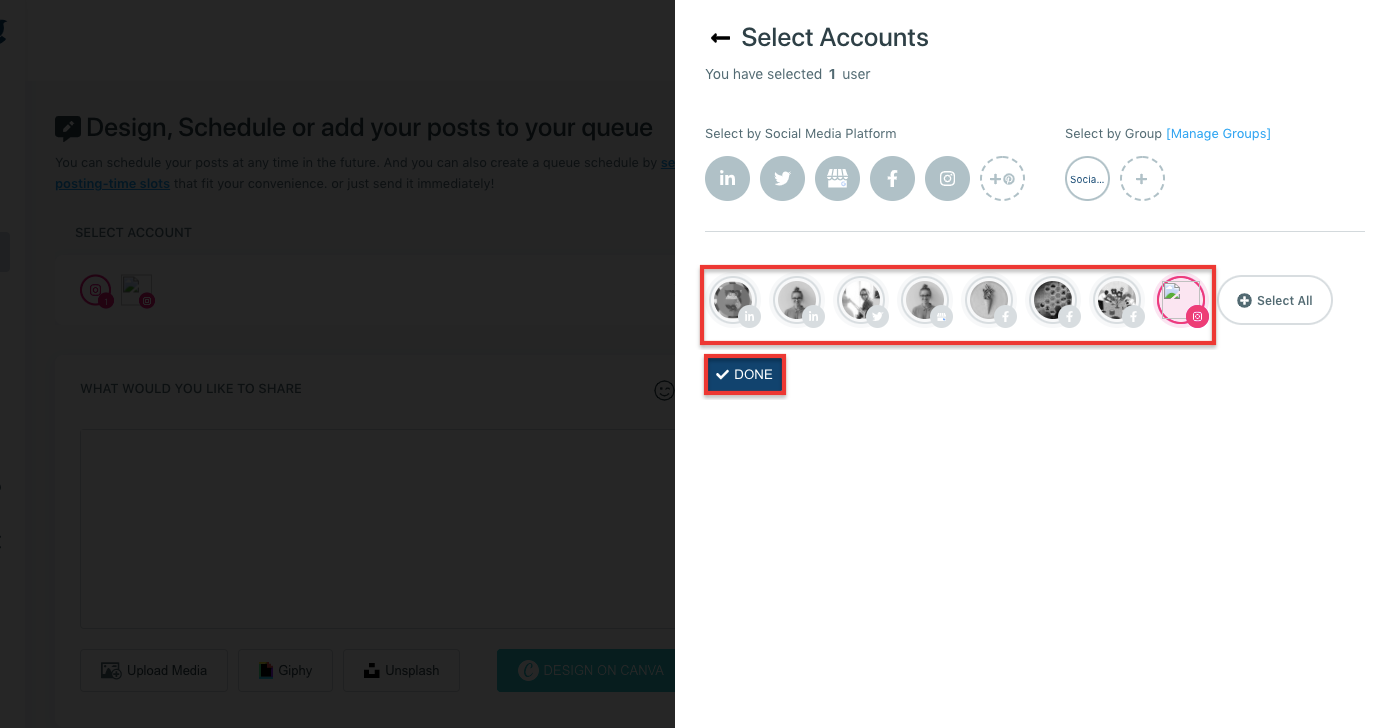1377x728 pixels.
Task: Click the posting-time slots link
Action: click(112, 183)
